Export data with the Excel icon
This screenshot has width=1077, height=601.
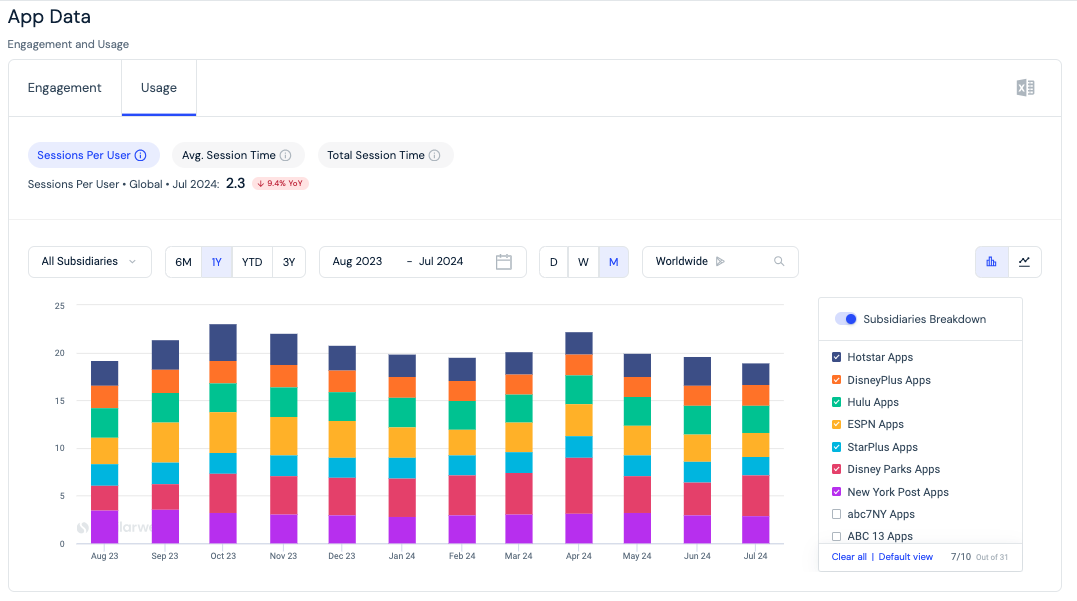coord(1025,88)
